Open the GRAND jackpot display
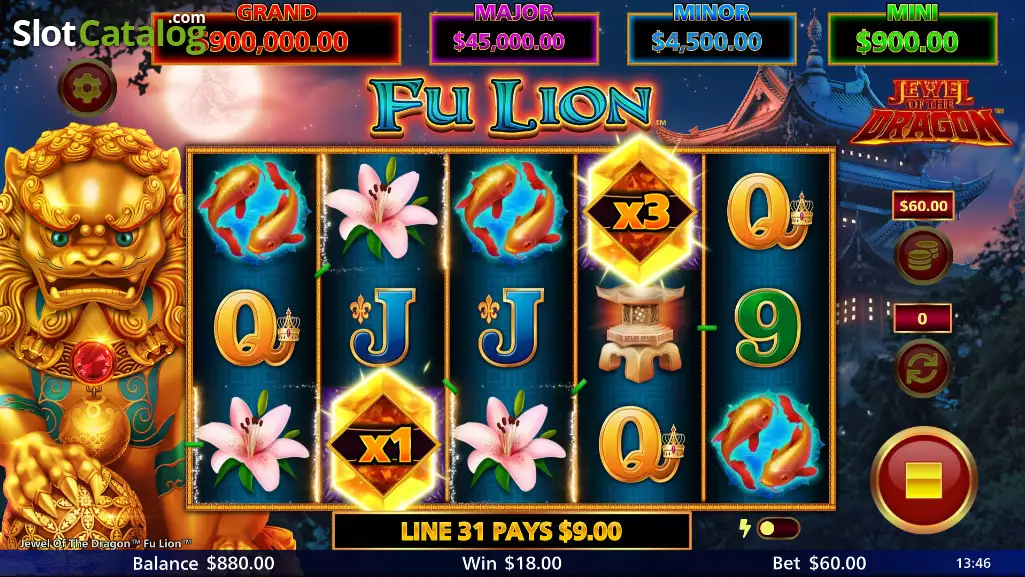The image size is (1025, 577). click(276, 39)
